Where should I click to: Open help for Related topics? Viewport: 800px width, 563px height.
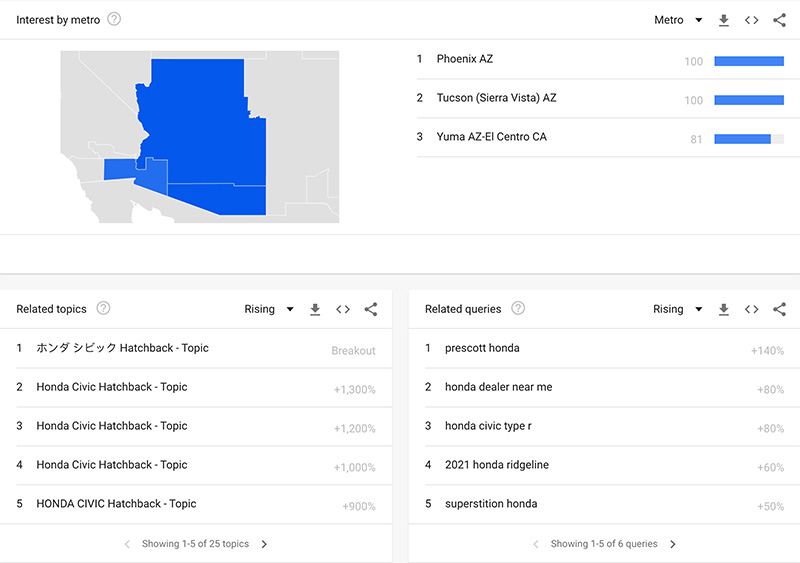pos(104,308)
